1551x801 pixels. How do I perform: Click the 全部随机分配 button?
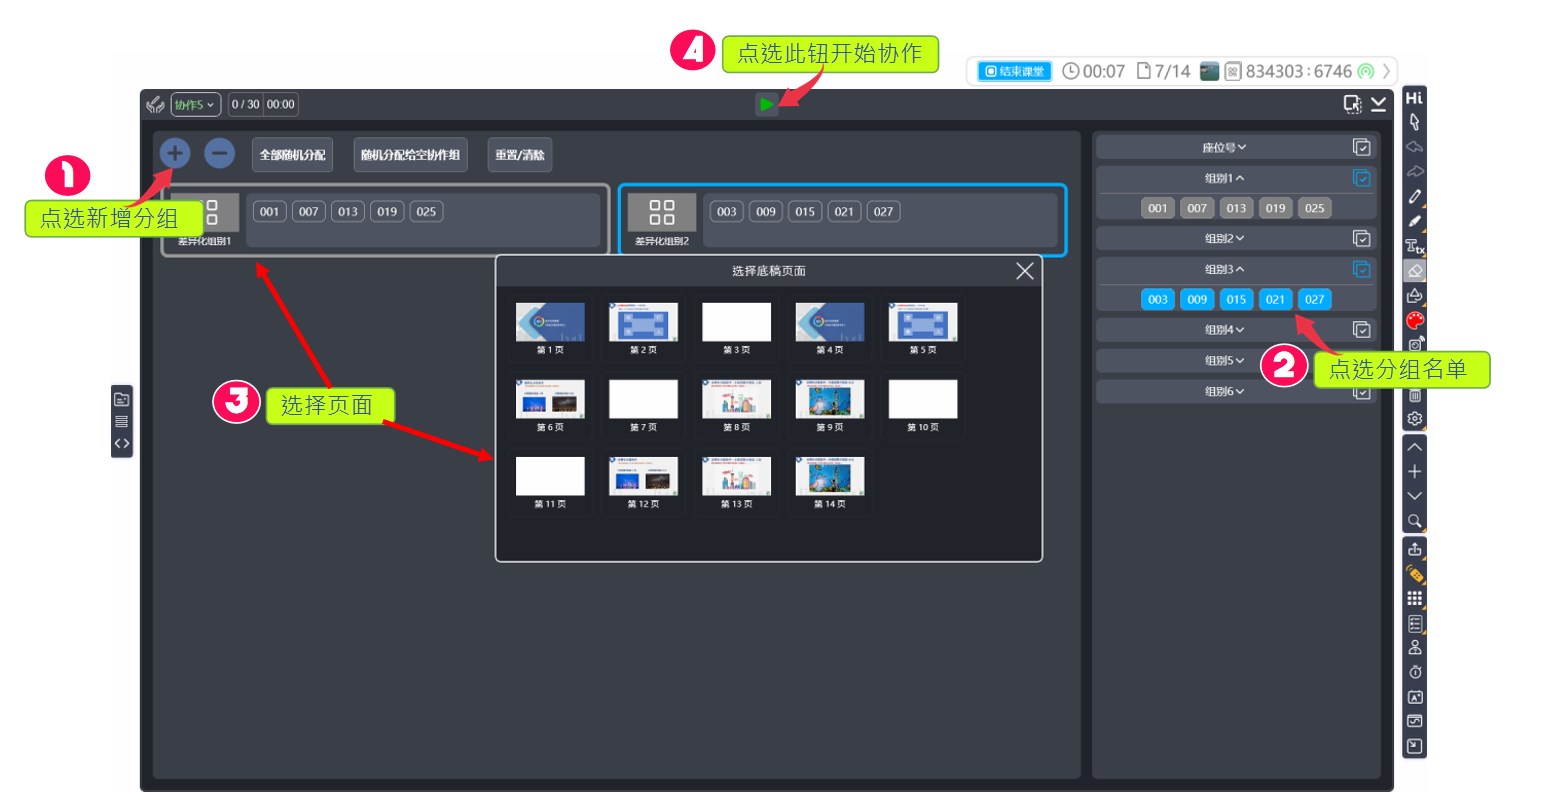point(292,155)
